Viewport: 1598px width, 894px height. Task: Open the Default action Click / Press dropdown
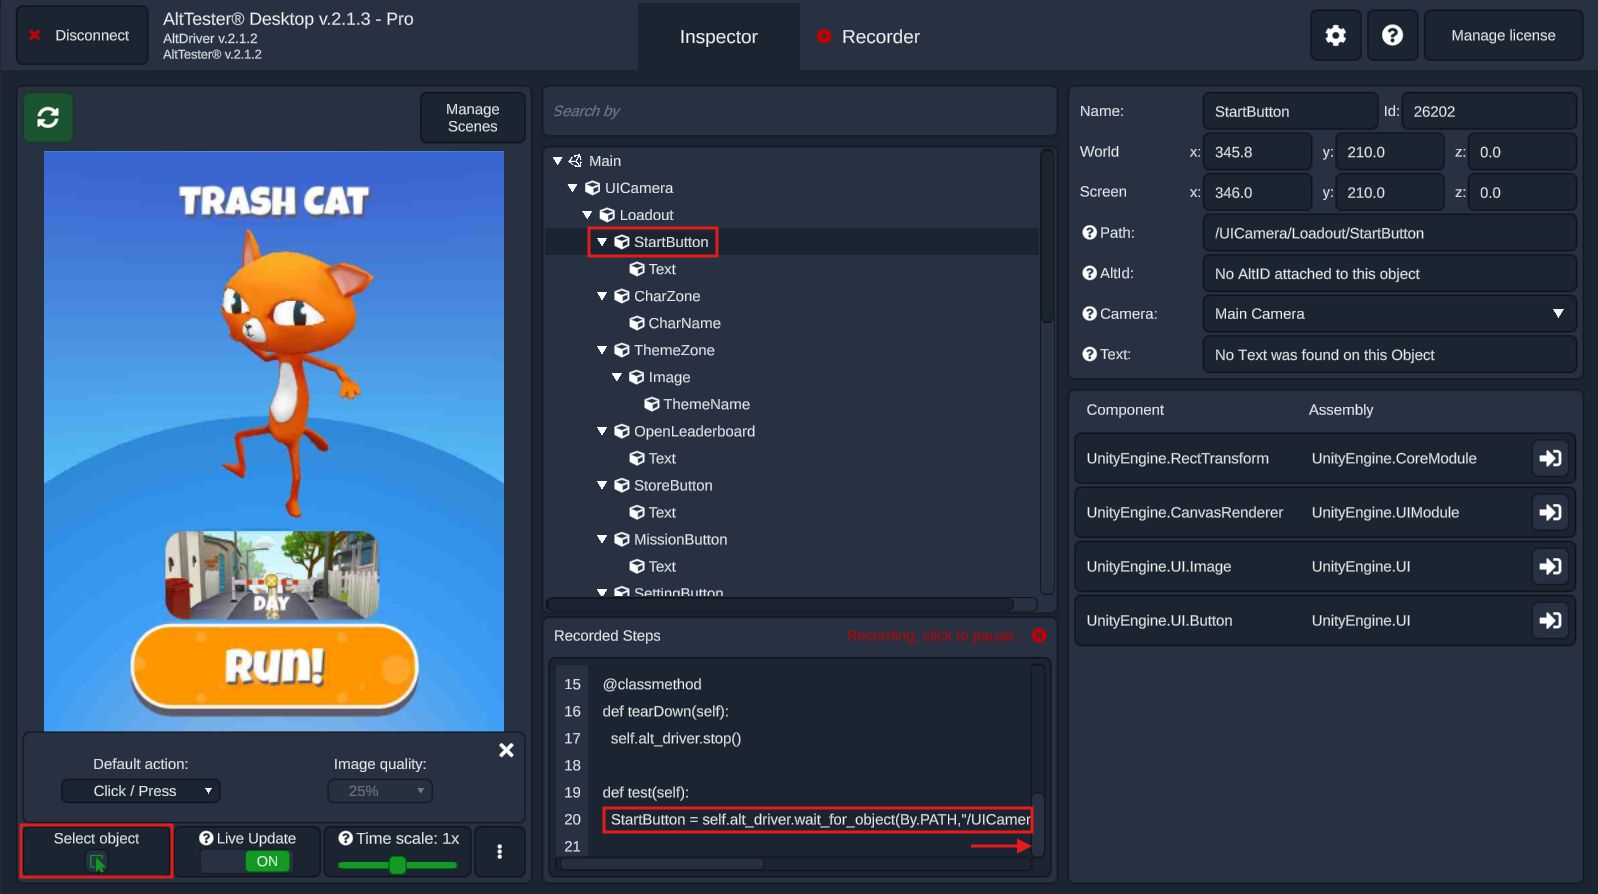coord(141,791)
